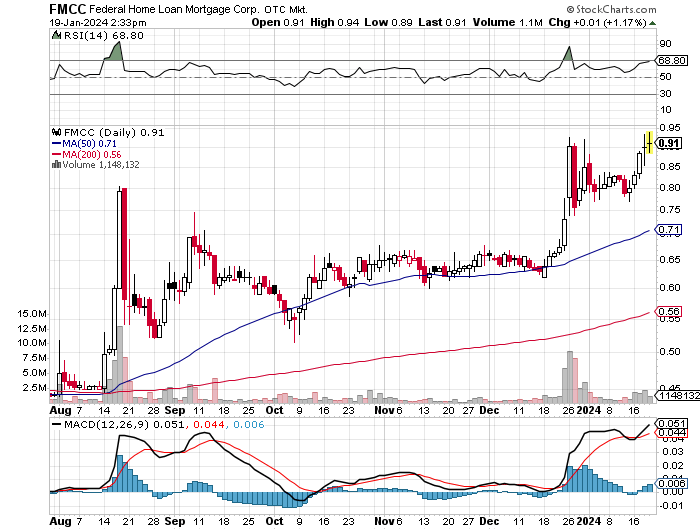Click the MA(200) 0.56 legend text
This screenshot has height=530, width=700.
(x=92, y=155)
